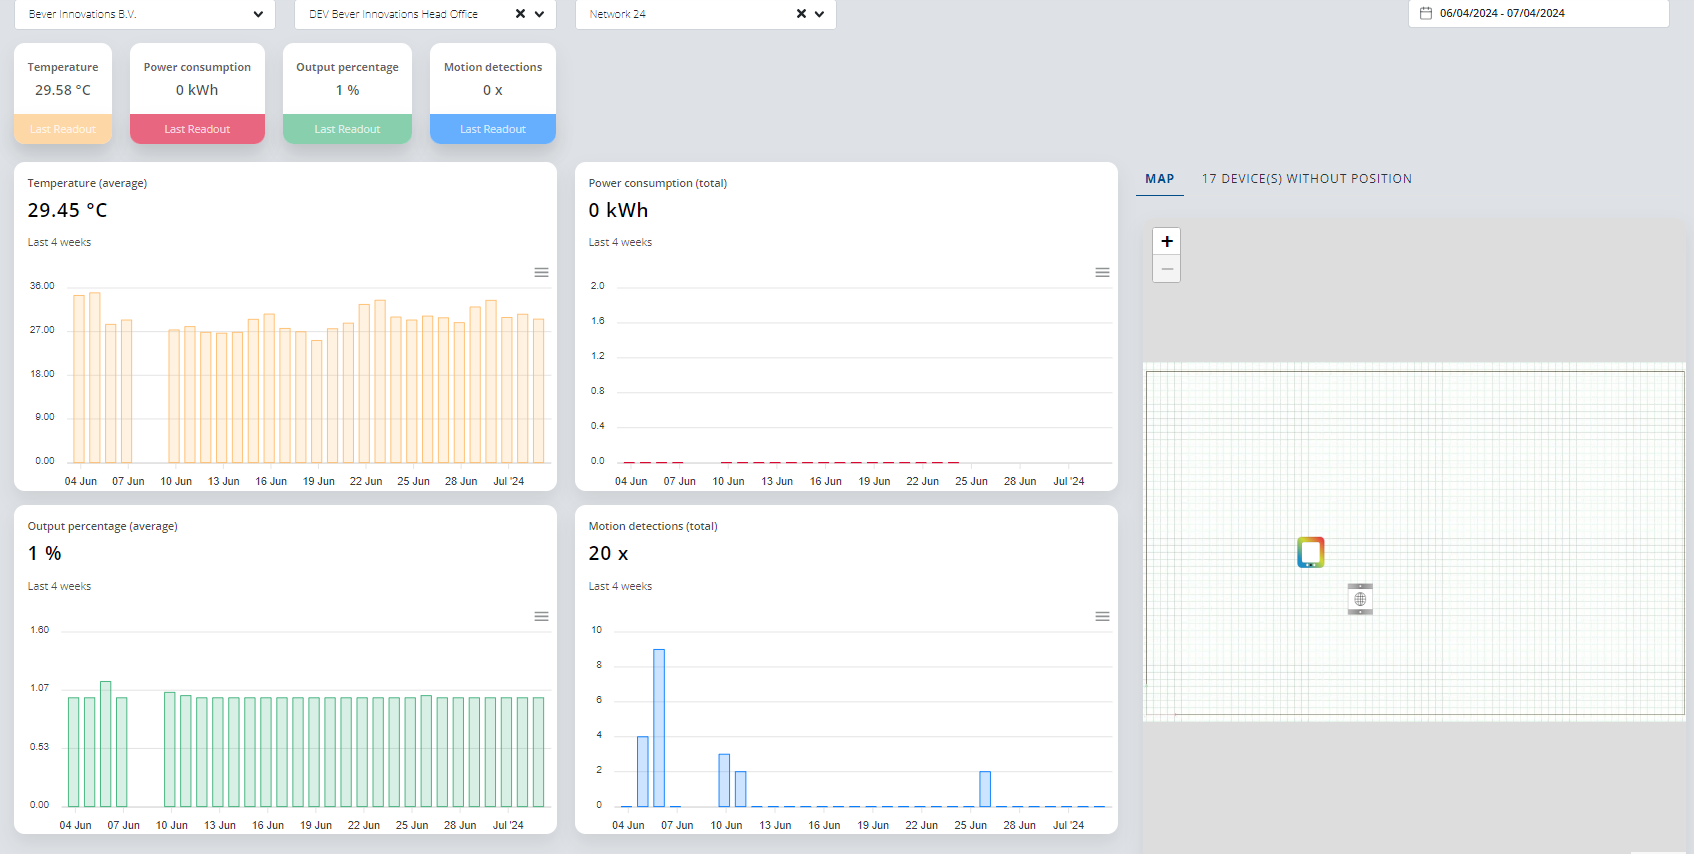
Task: Click the 29.58 °C temperature card value
Action: [63, 90]
